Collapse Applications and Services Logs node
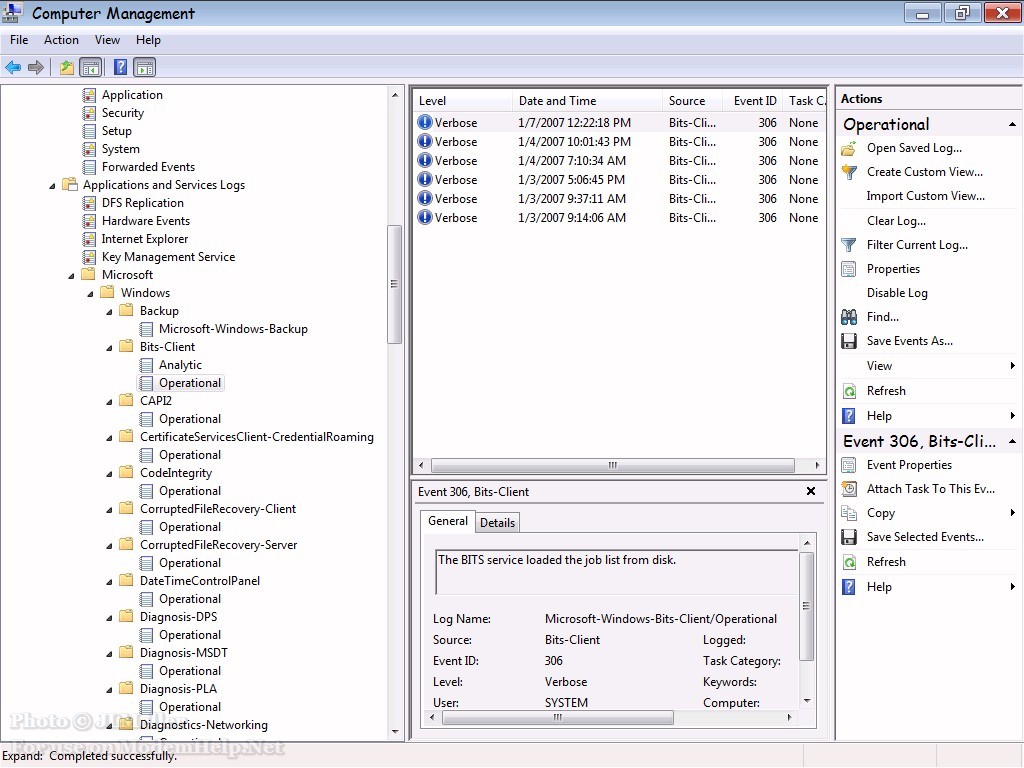 tap(52, 186)
